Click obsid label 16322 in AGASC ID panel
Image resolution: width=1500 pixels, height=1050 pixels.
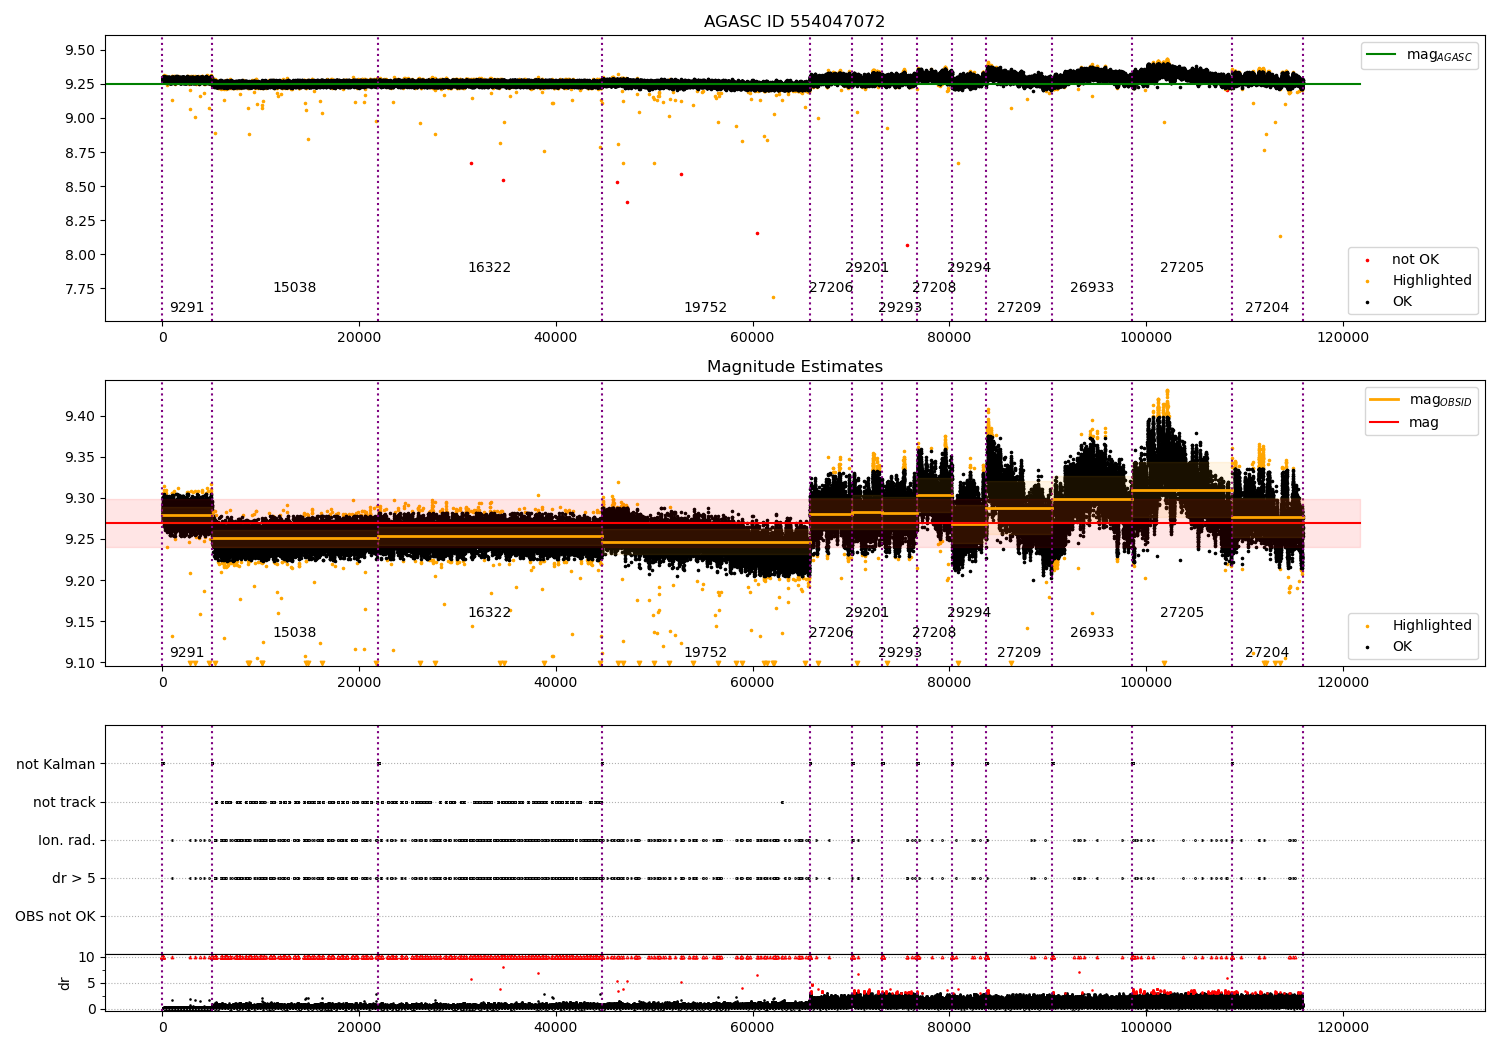click(489, 268)
